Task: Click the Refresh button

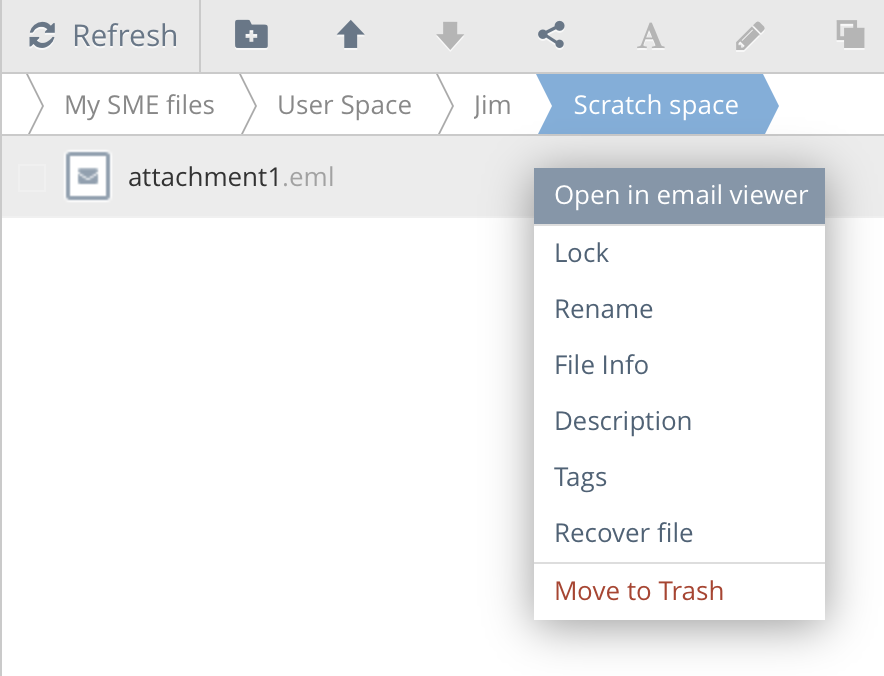Action: pos(103,36)
